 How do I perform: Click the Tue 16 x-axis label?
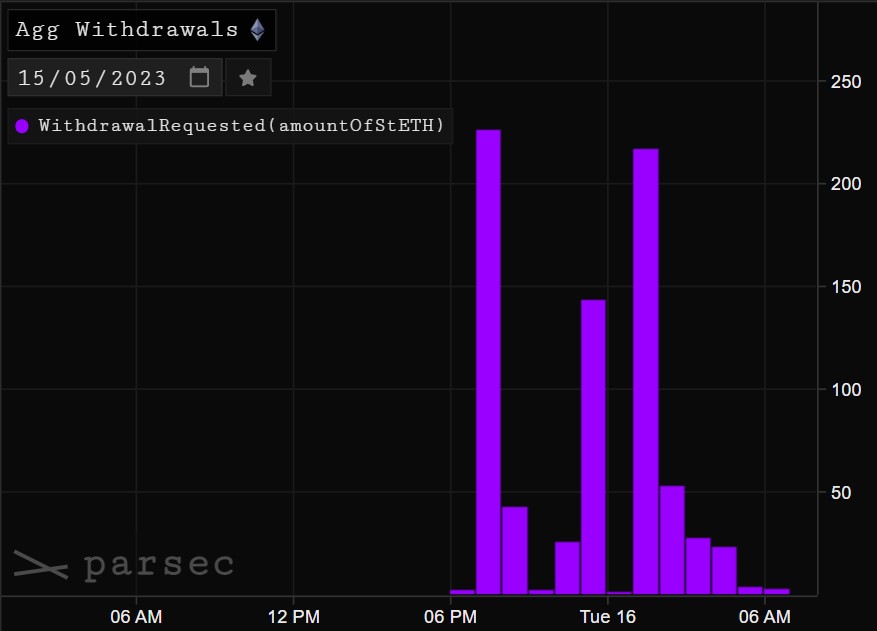(607, 617)
